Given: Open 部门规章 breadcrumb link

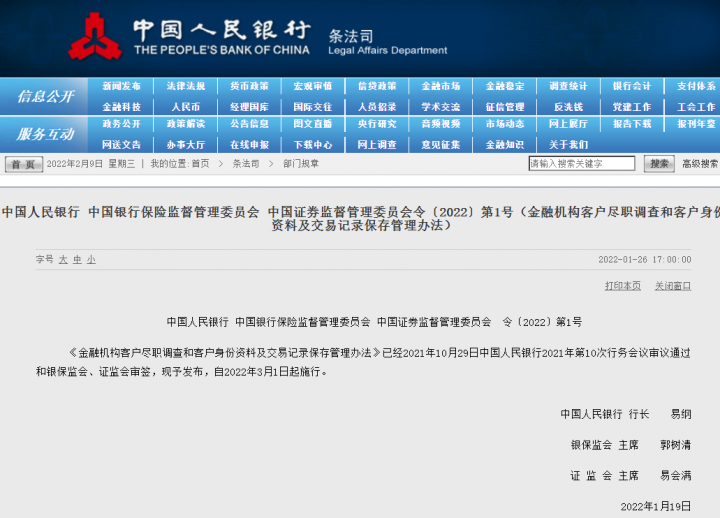Looking at the screenshot, I should coord(301,163).
